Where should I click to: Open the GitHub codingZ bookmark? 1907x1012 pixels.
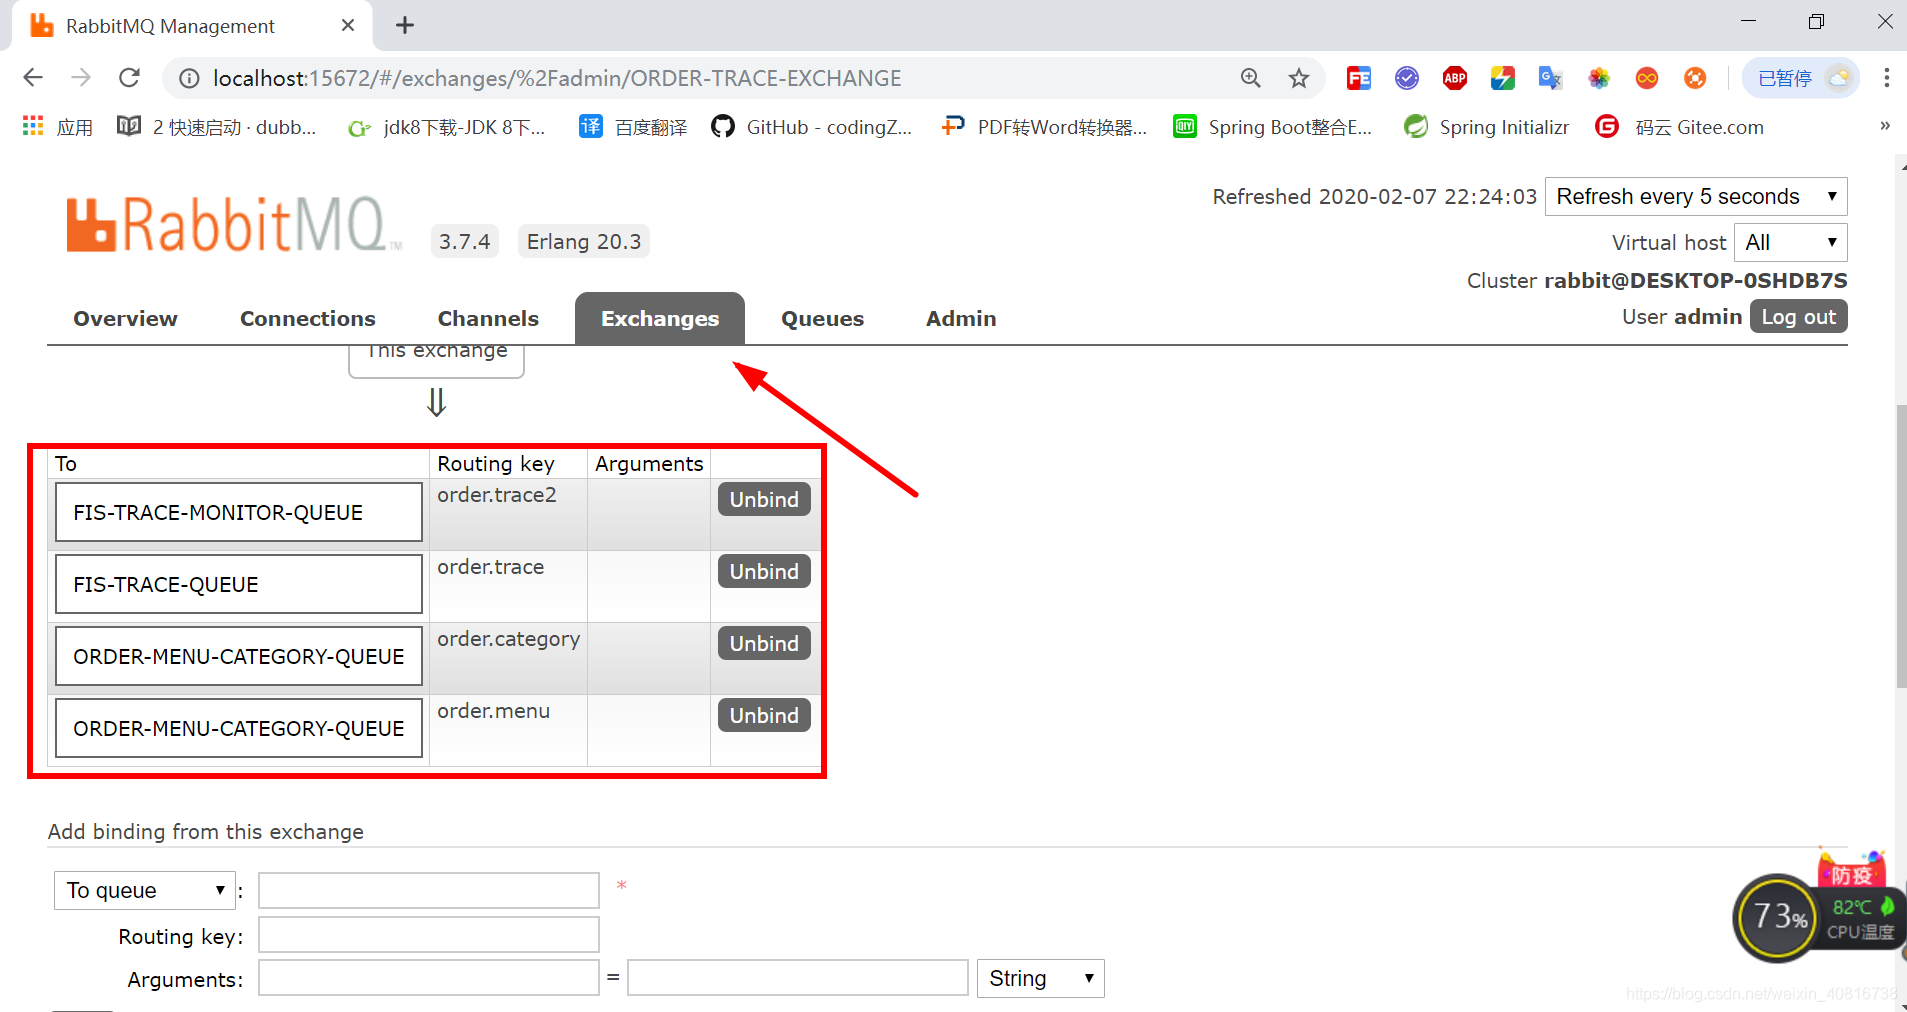pyautogui.click(x=811, y=127)
